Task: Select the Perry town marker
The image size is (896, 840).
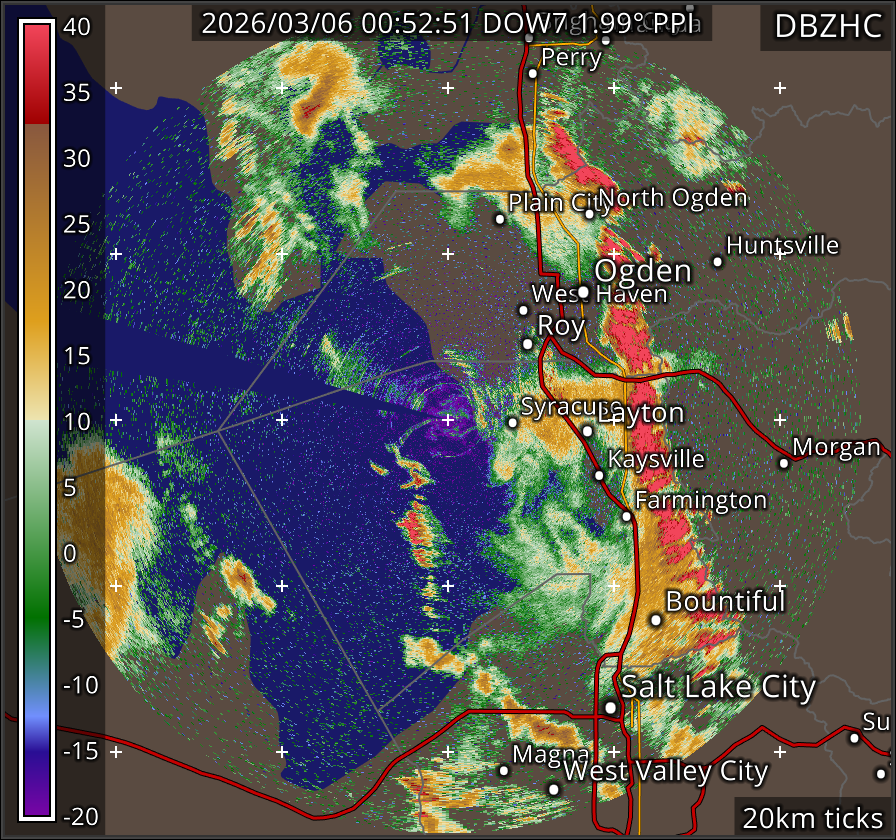Action: (533, 73)
